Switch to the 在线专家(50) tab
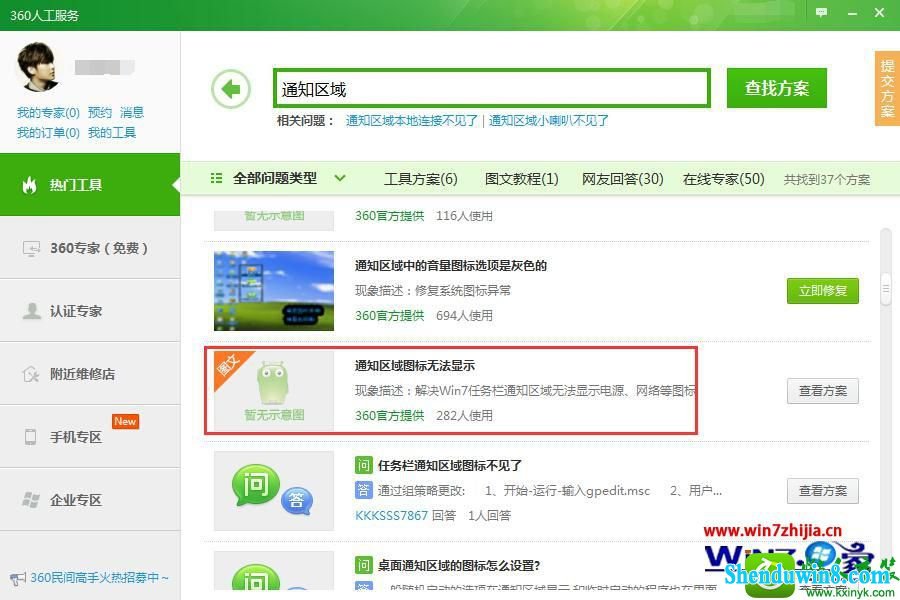Image resolution: width=900 pixels, height=600 pixels. [x=724, y=179]
